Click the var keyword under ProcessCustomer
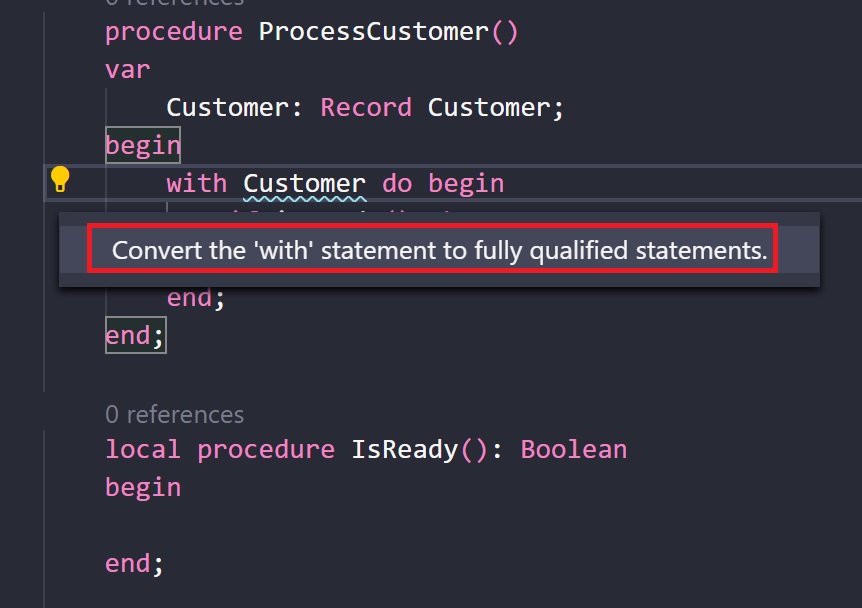The image size is (862, 608). (127, 69)
